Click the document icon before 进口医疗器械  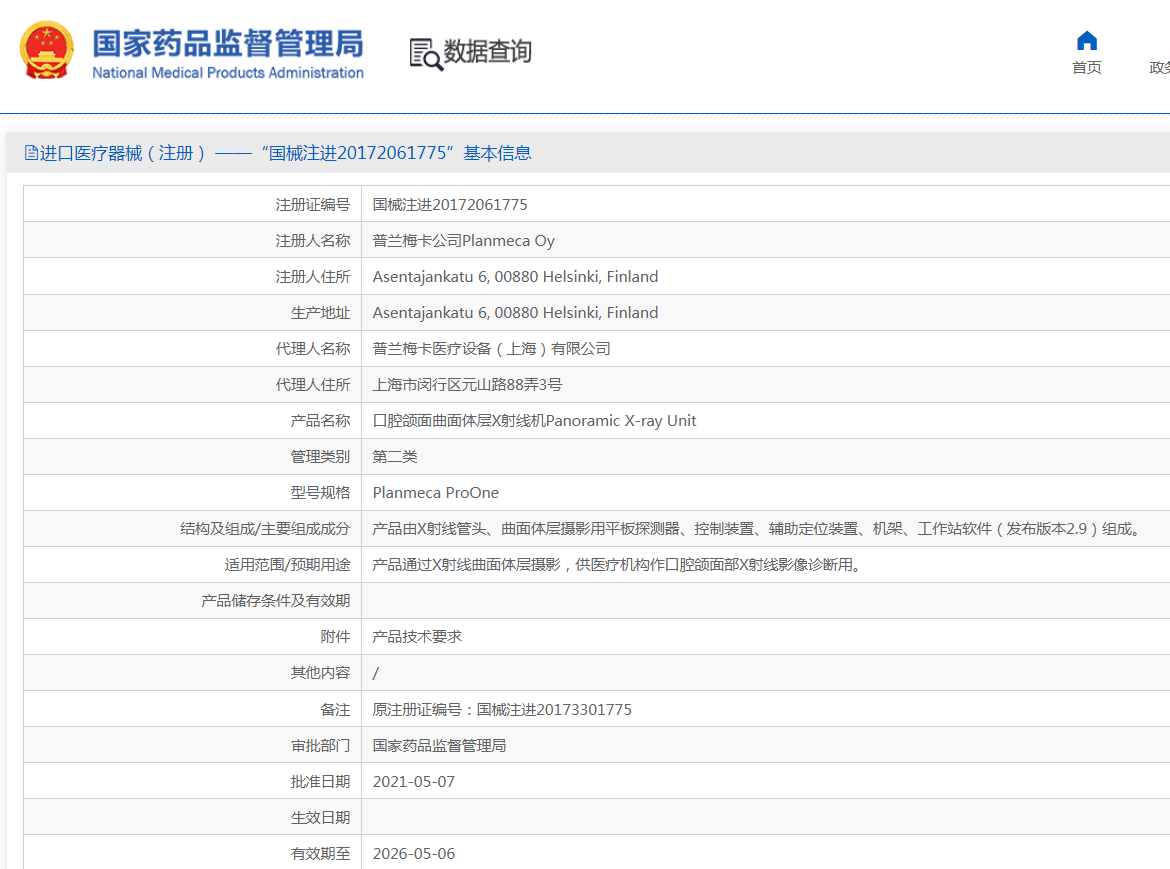[31, 153]
